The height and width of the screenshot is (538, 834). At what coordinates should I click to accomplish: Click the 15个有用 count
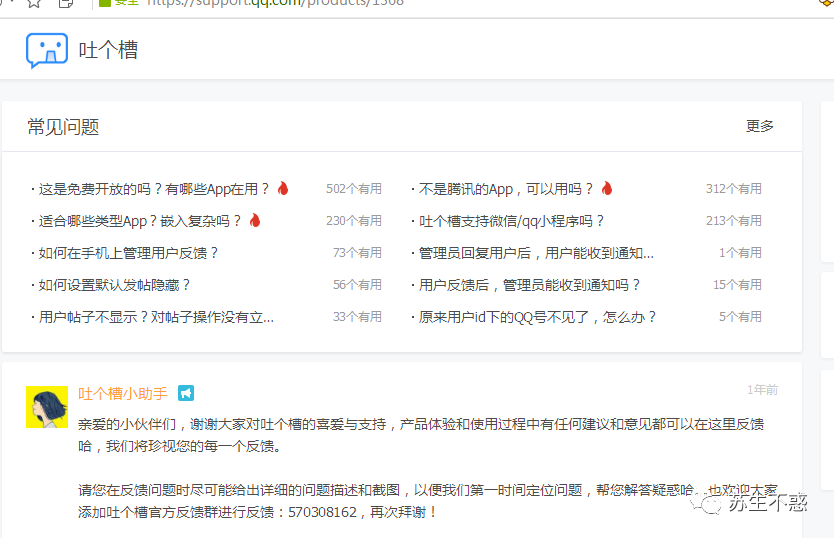pos(737,285)
